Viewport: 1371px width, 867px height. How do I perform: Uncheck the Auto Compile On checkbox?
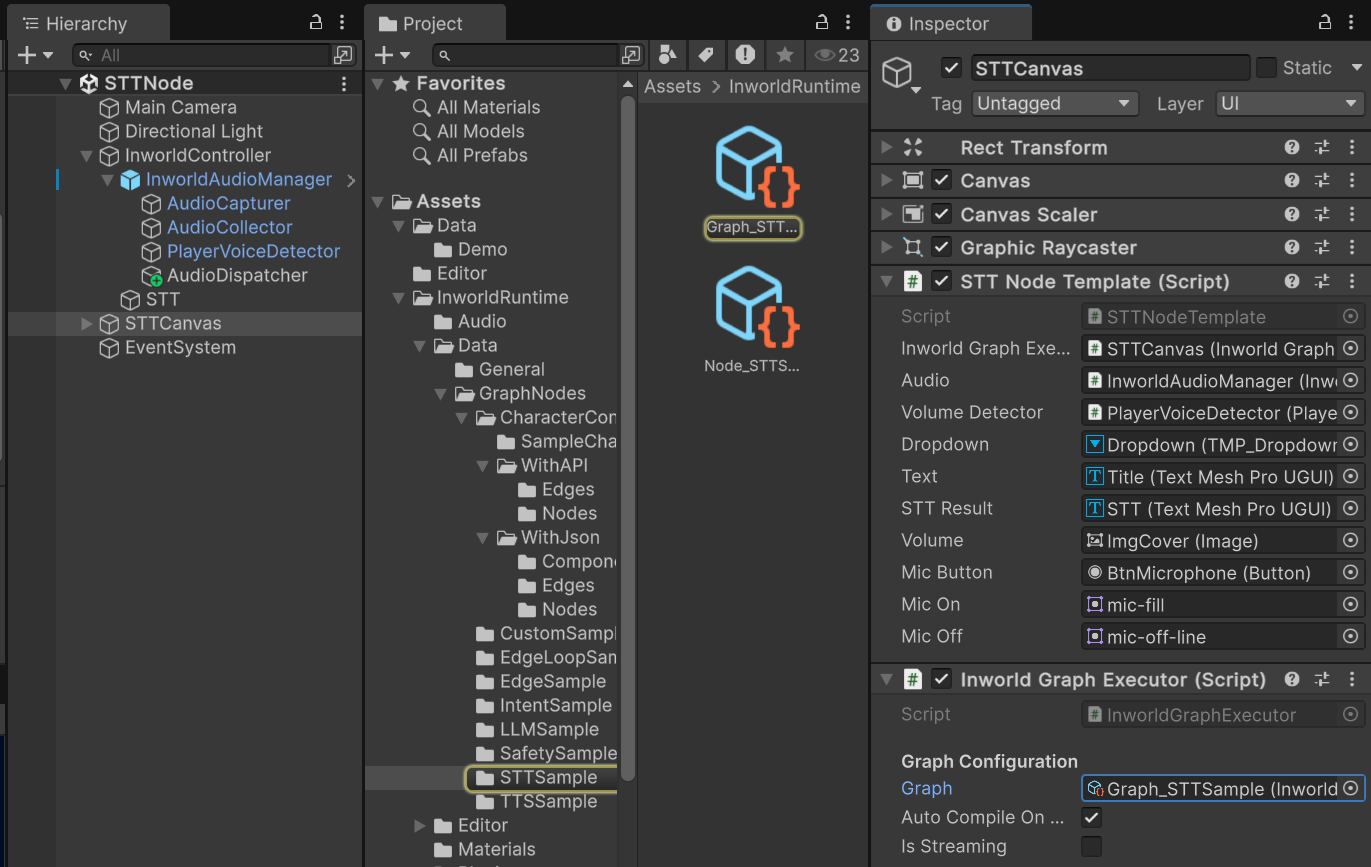pos(1091,817)
